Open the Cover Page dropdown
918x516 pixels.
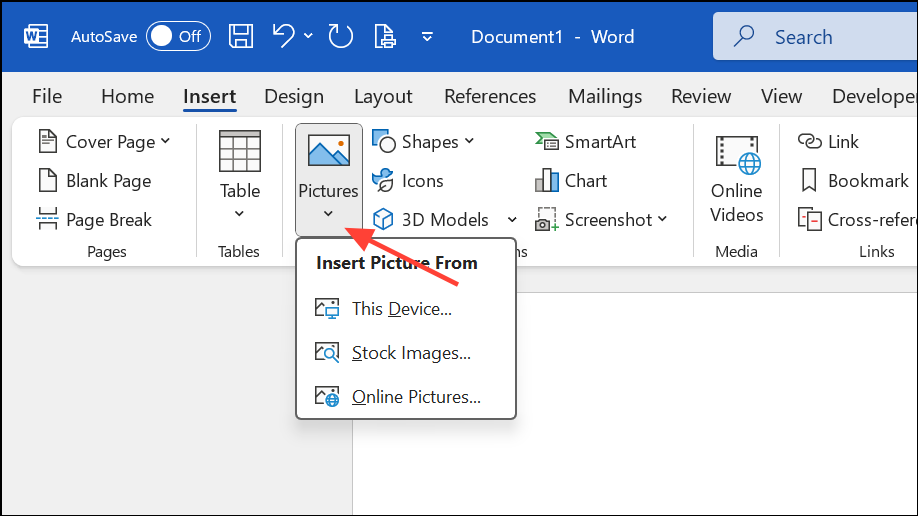(105, 142)
